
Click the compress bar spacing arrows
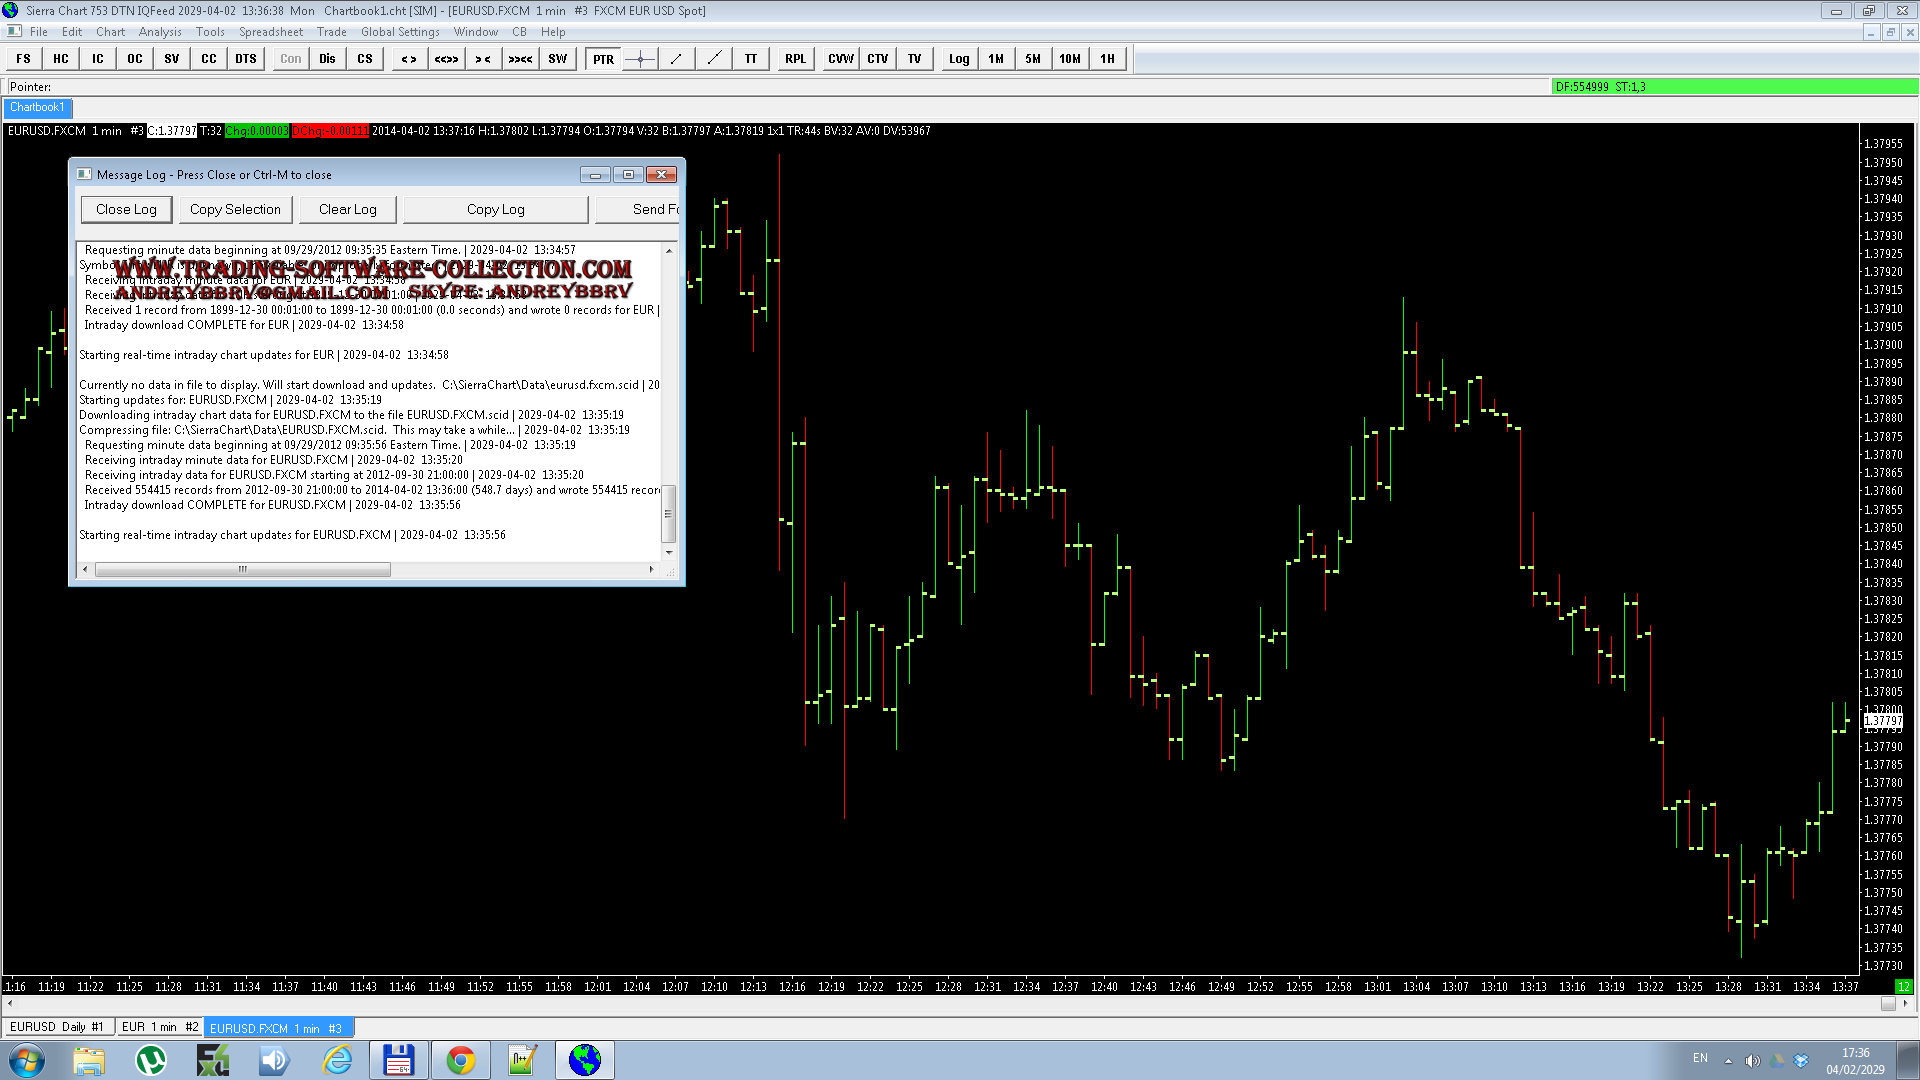coord(483,59)
